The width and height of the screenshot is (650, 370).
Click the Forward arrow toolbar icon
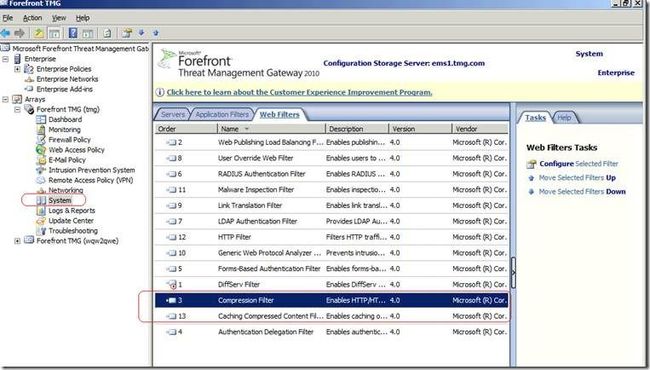pyautogui.click(x=19, y=33)
